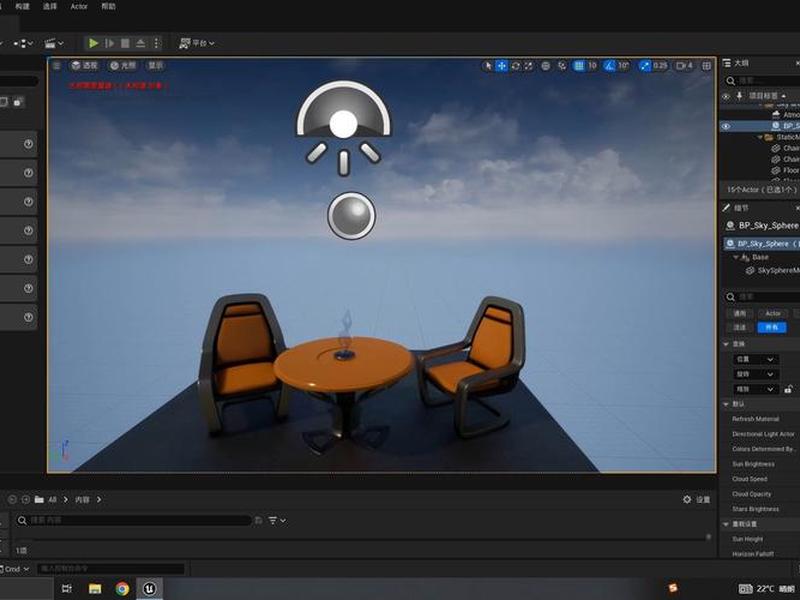Click the eject button in play toolbar
Screen dimensions: 800x600
point(140,43)
